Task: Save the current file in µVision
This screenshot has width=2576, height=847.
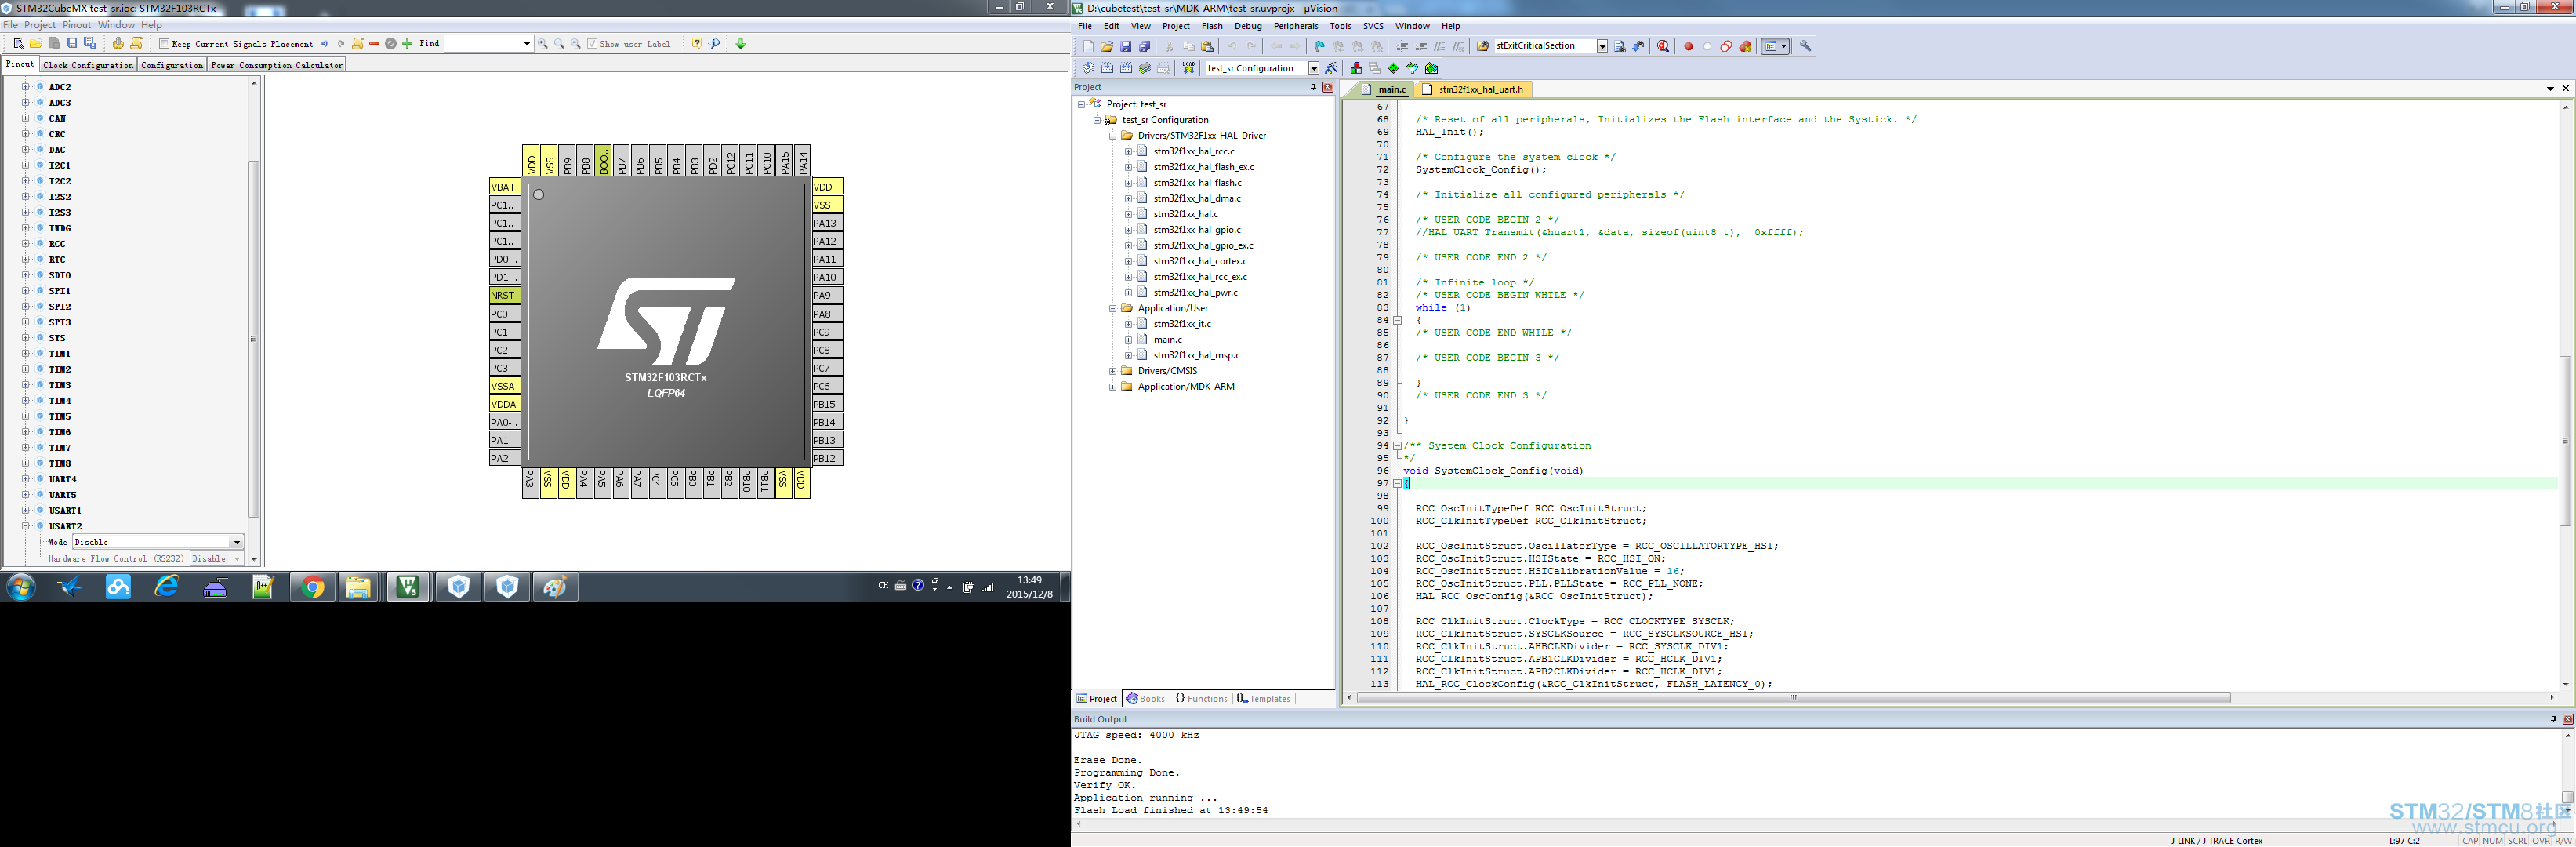Action: (1126, 46)
